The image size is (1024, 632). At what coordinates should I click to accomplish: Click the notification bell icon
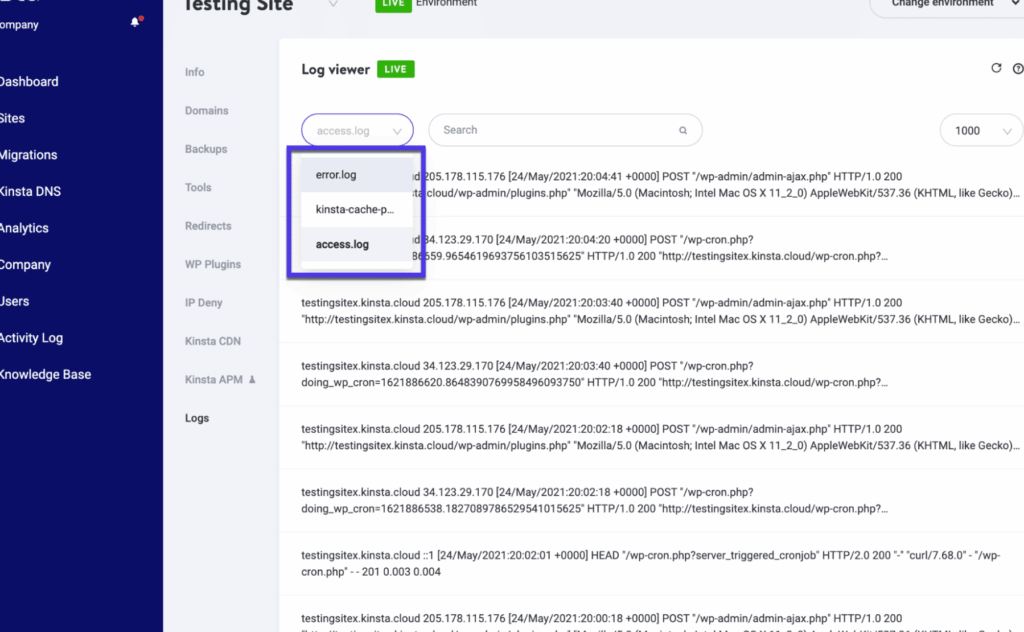(136, 22)
